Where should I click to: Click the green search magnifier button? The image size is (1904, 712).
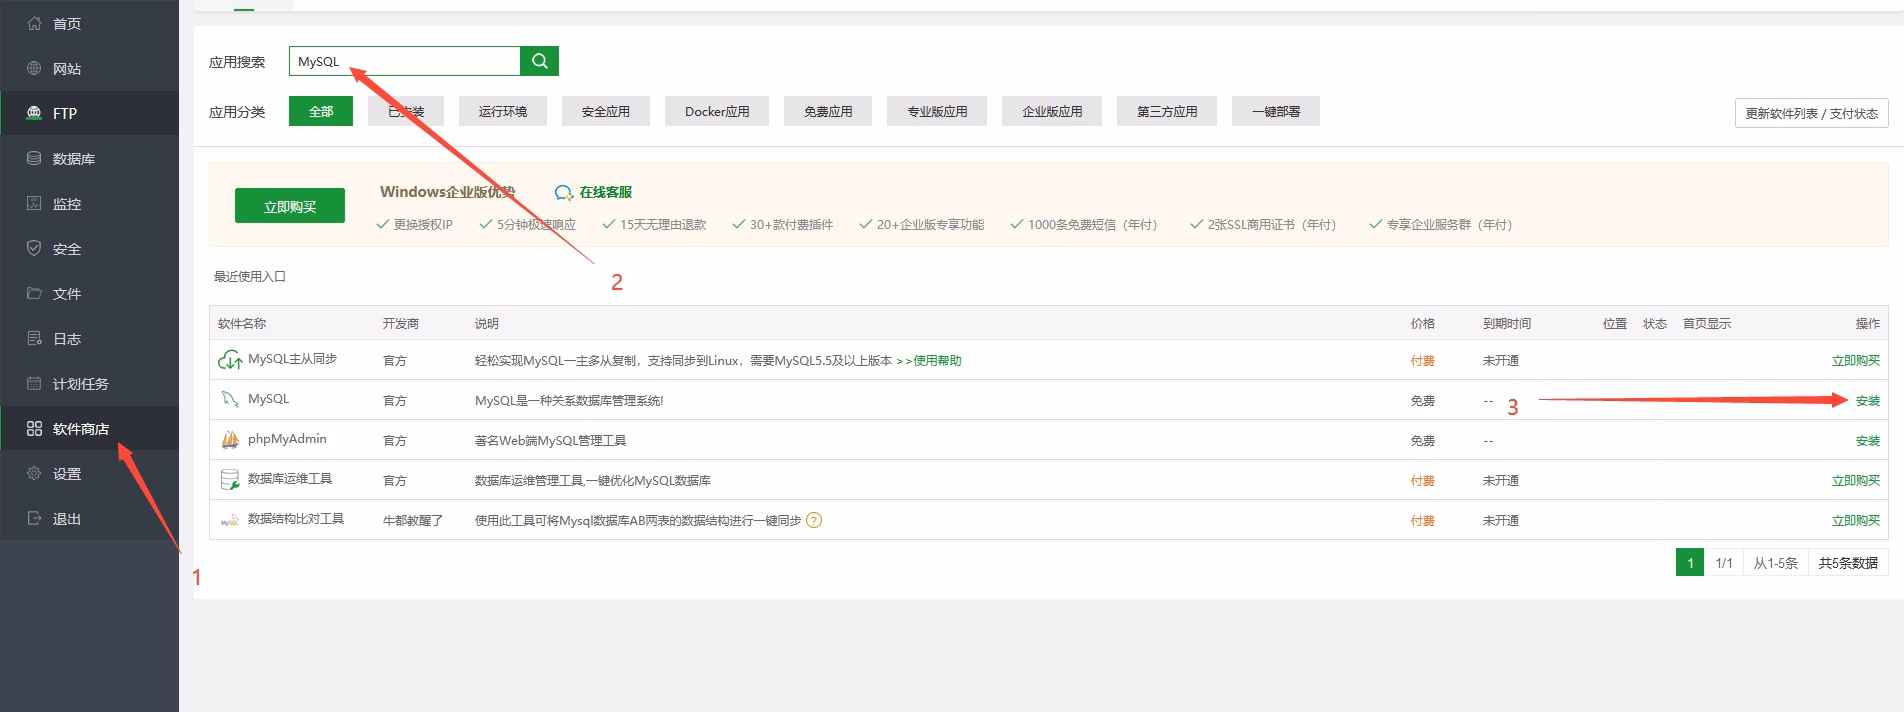click(539, 61)
